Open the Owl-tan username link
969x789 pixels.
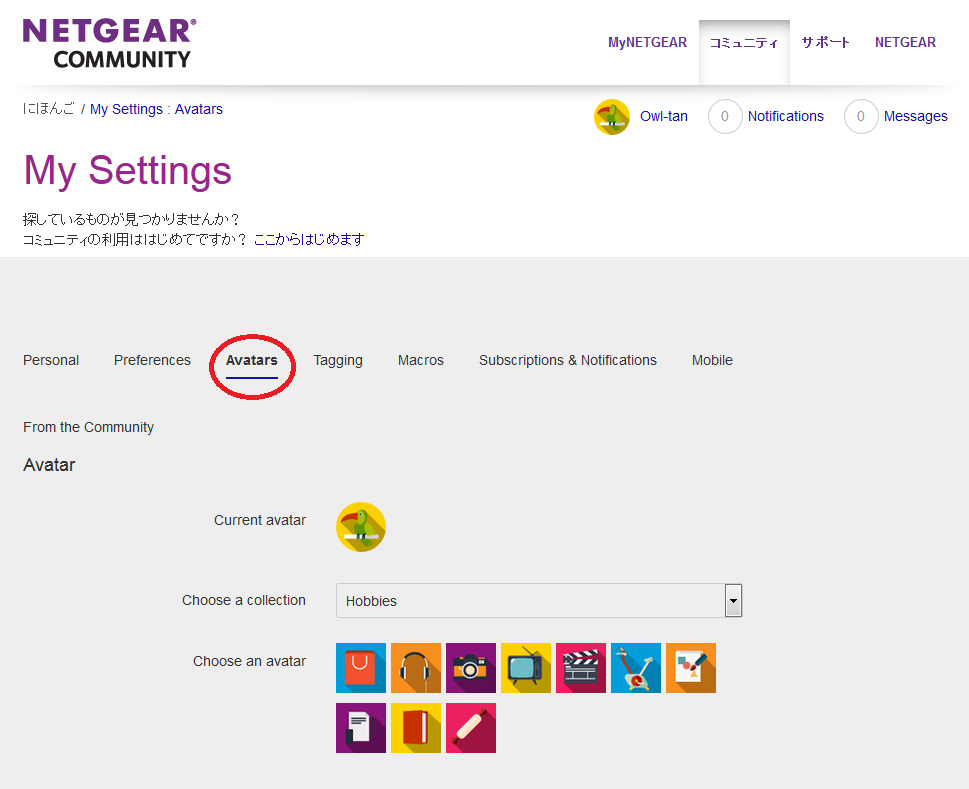tap(664, 116)
